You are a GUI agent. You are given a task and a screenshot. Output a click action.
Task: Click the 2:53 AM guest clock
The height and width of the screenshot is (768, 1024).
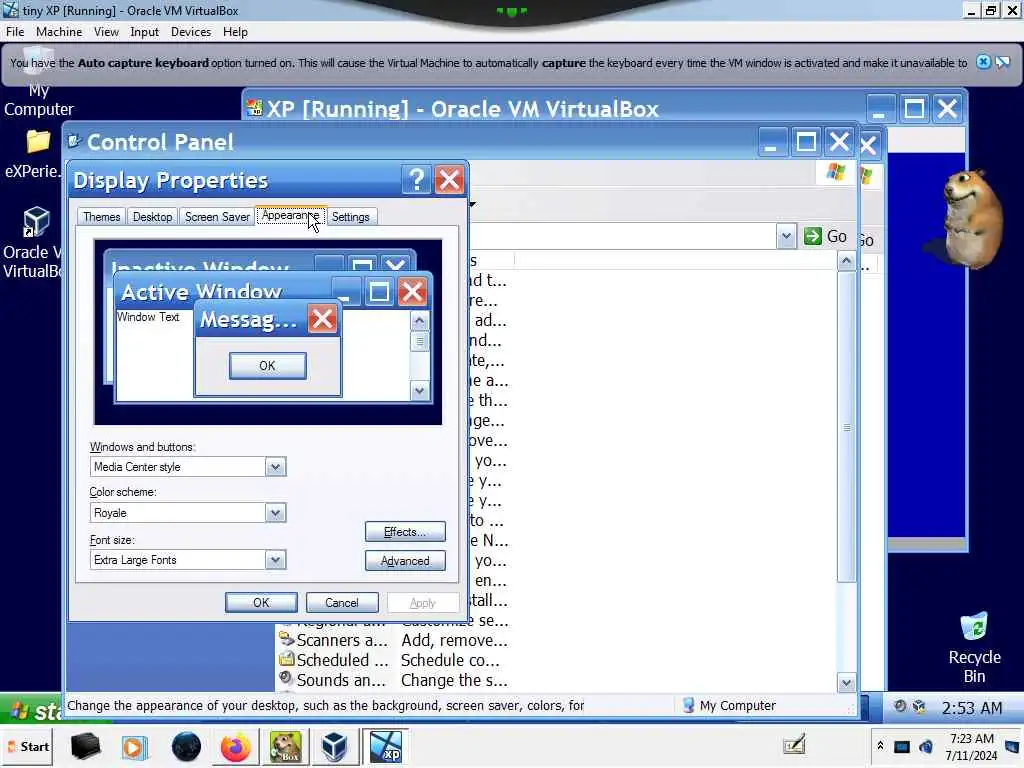click(972, 708)
